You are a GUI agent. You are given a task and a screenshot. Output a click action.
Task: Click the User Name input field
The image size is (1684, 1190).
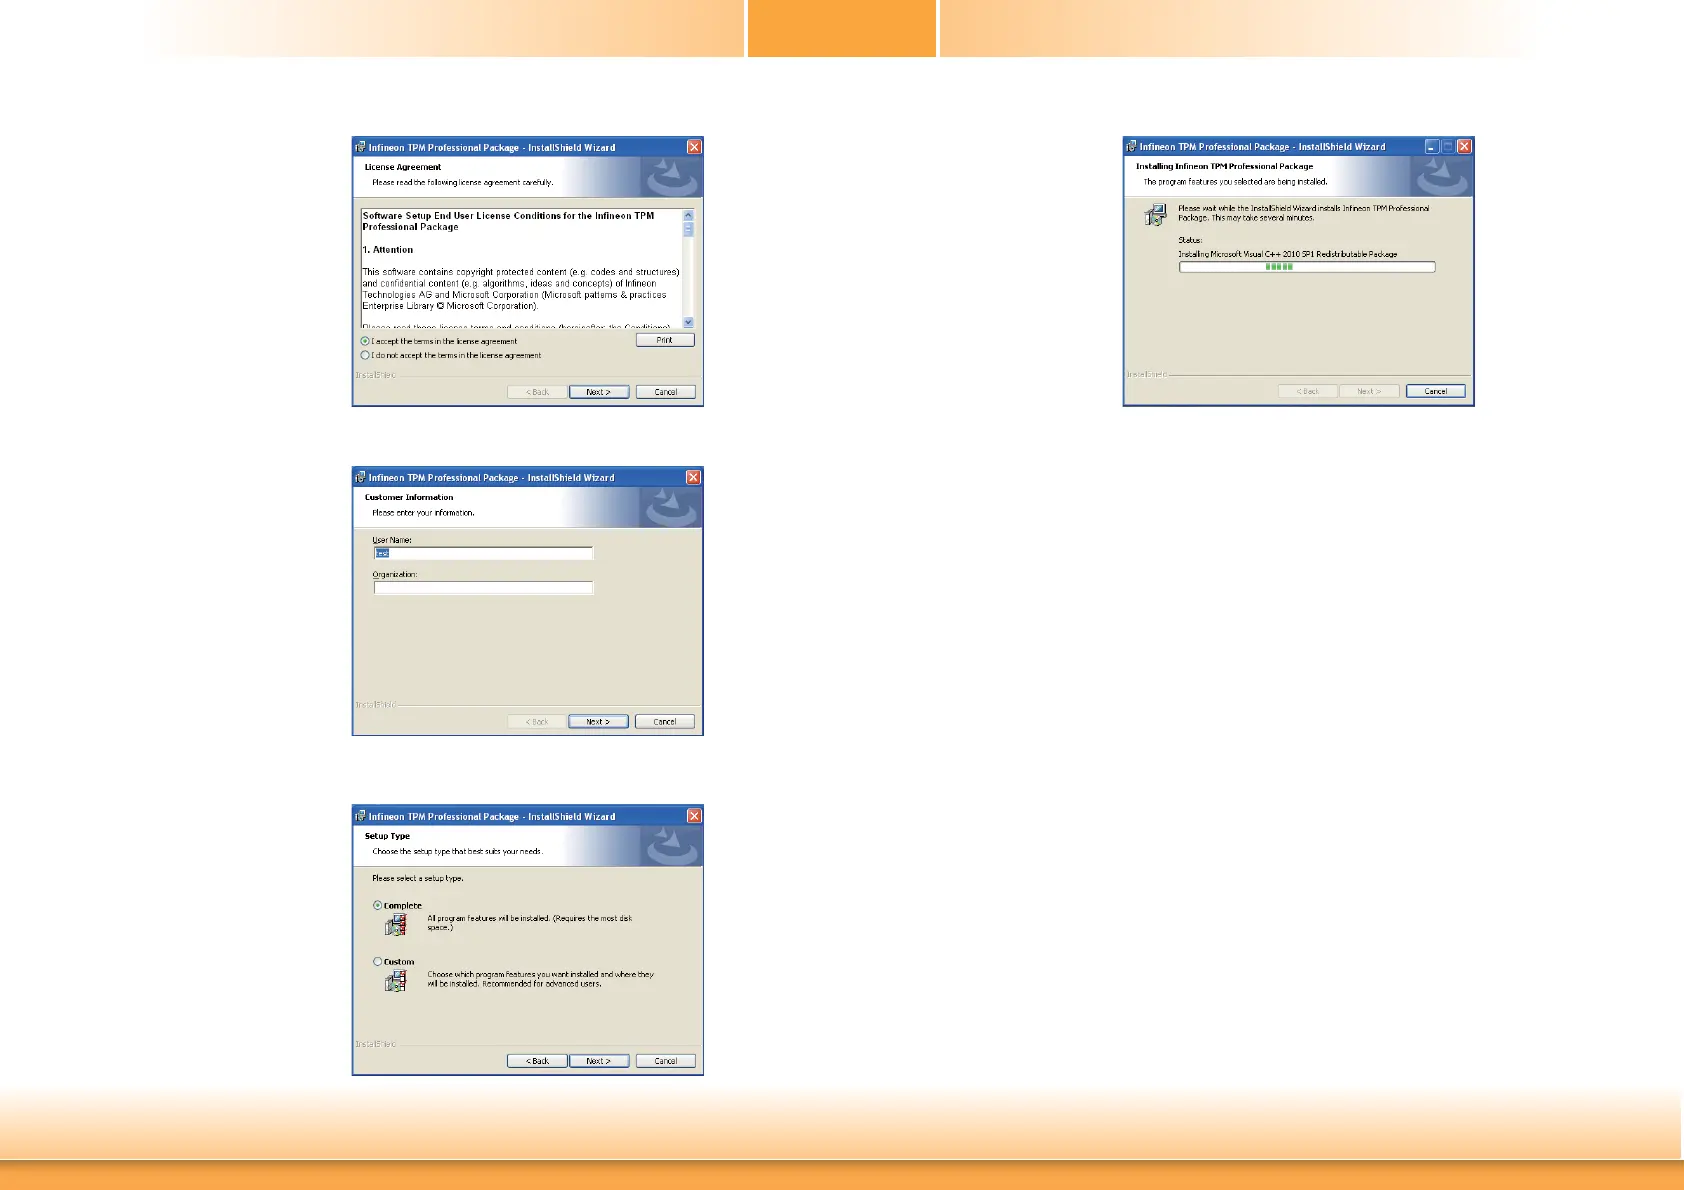[483, 553]
